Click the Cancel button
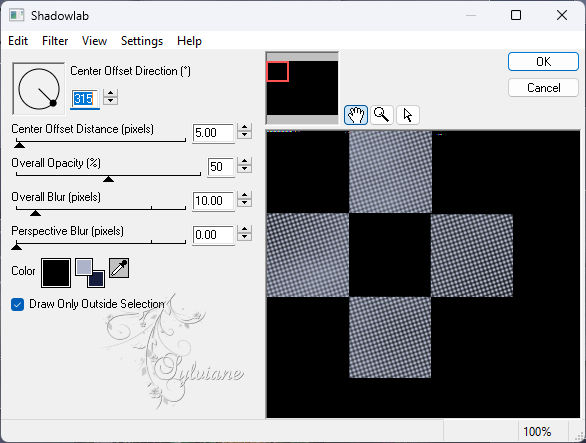 543,88
